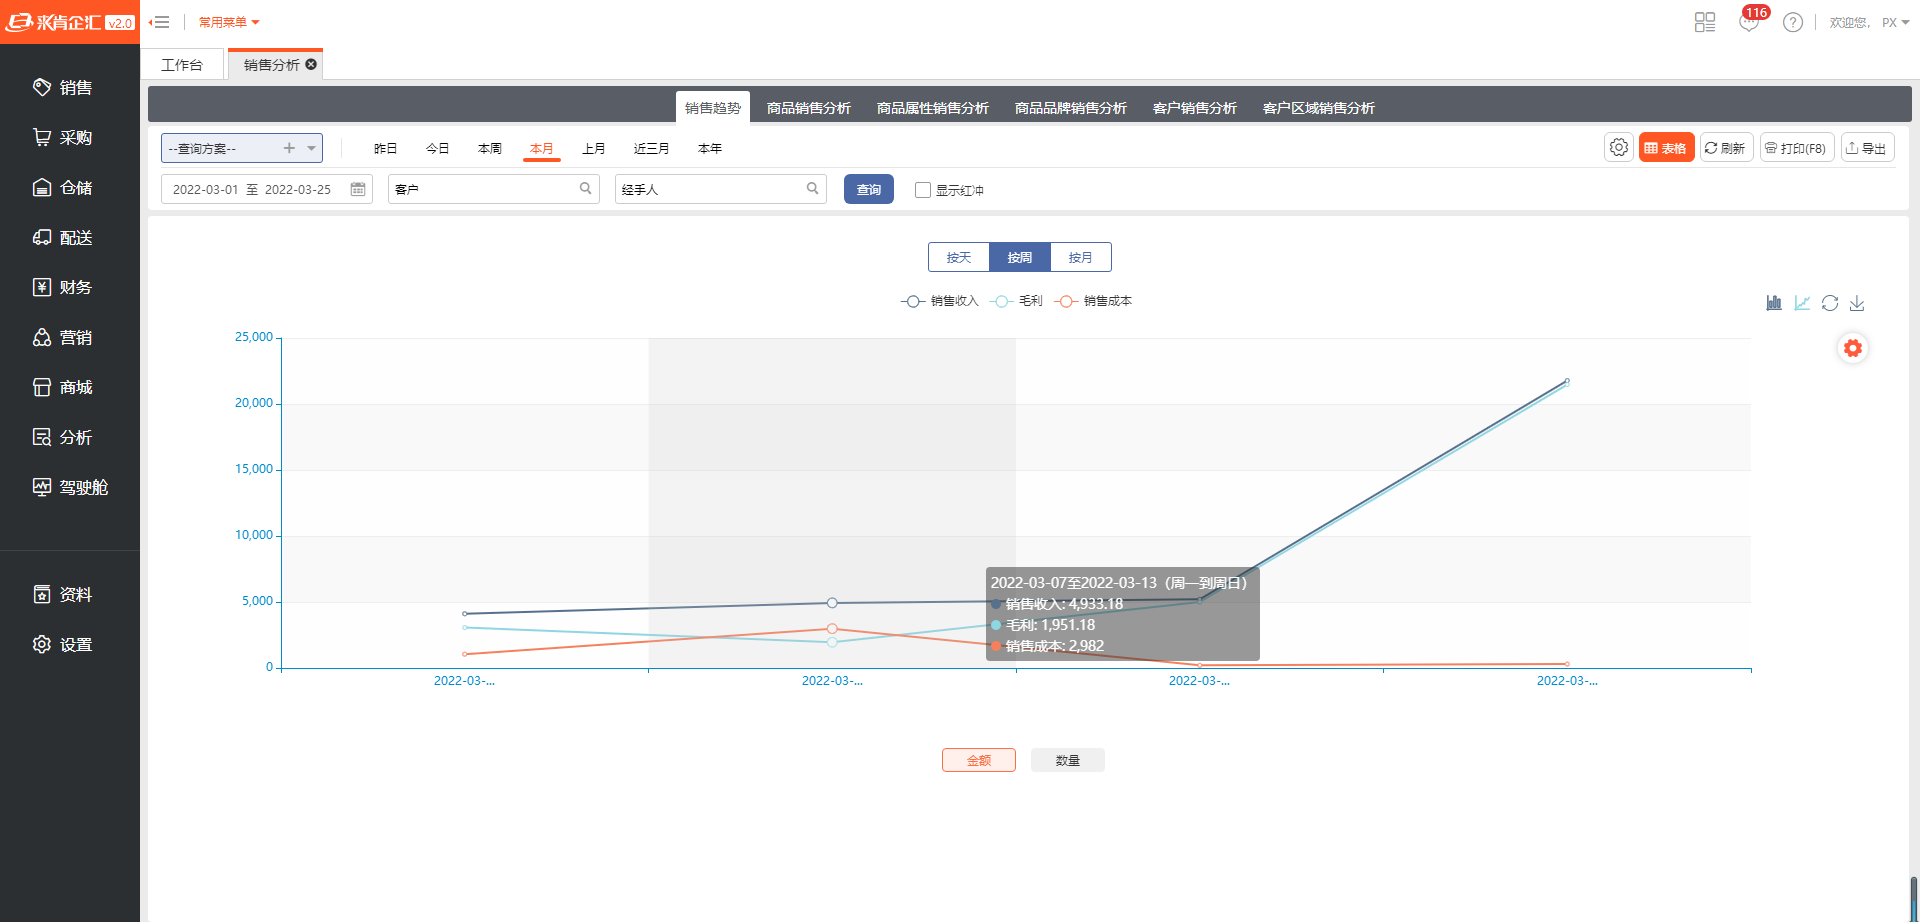The image size is (1920, 922).
Task: Expand the 查询方案 dropdown
Action: coord(312,148)
